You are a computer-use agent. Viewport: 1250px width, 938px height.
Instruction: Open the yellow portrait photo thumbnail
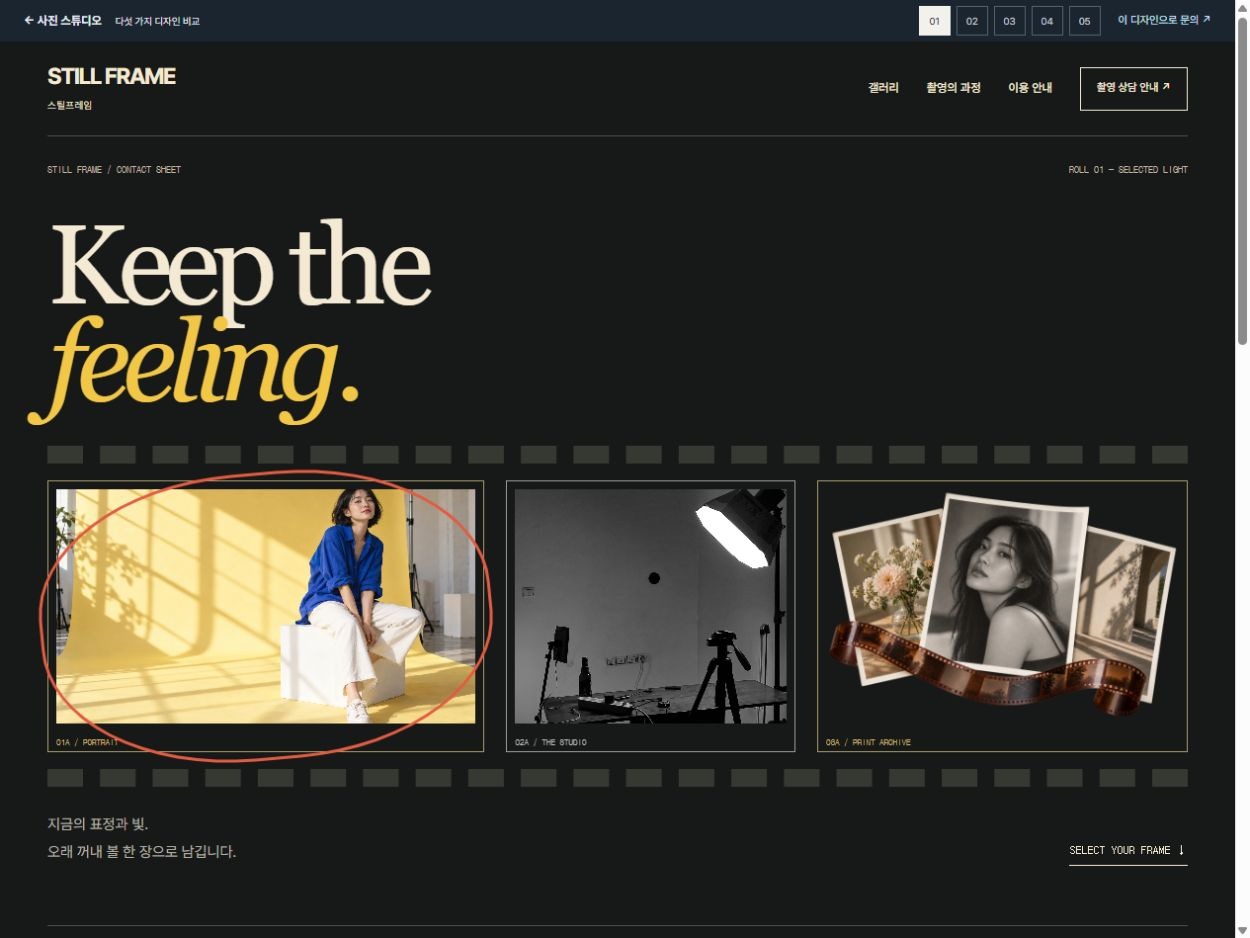click(x=266, y=606)
